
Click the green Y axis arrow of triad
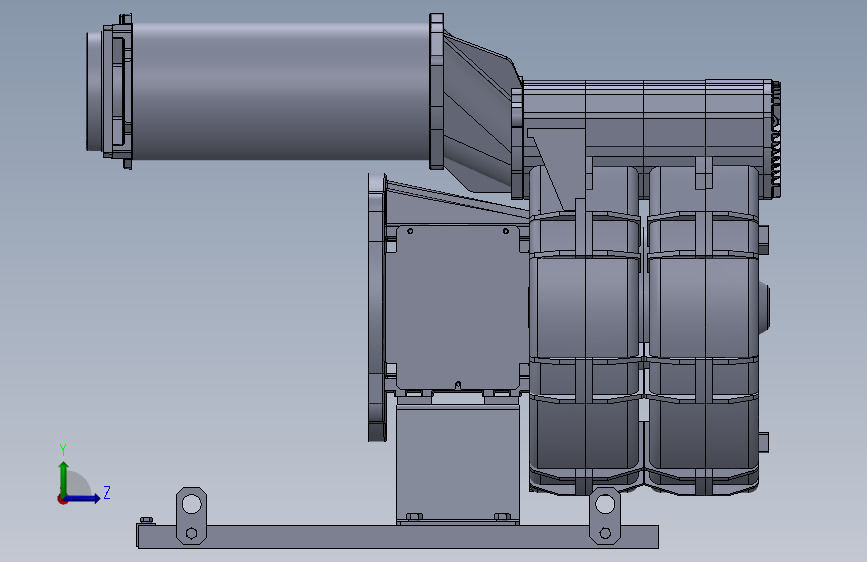point(64,477)
